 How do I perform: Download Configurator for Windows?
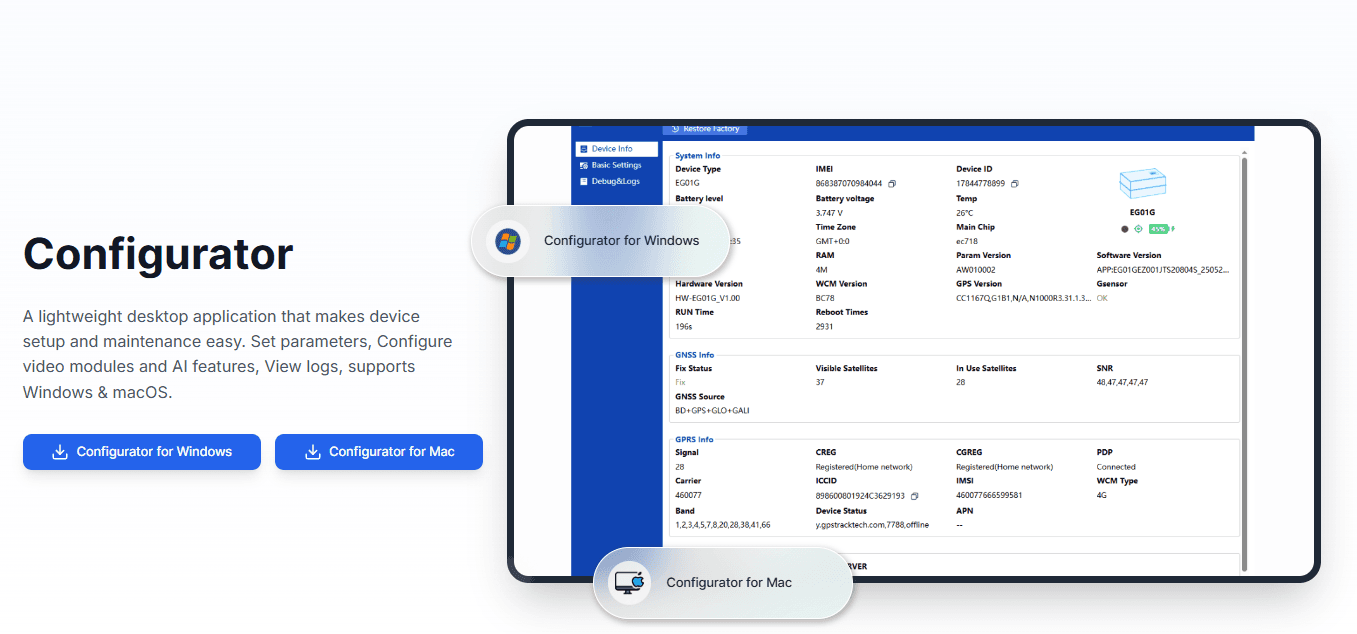pos(142,452)
